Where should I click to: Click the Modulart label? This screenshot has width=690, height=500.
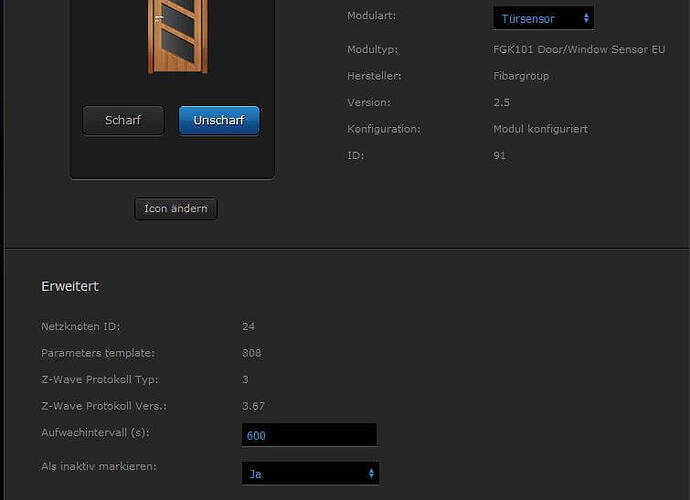tap(371, 16)
